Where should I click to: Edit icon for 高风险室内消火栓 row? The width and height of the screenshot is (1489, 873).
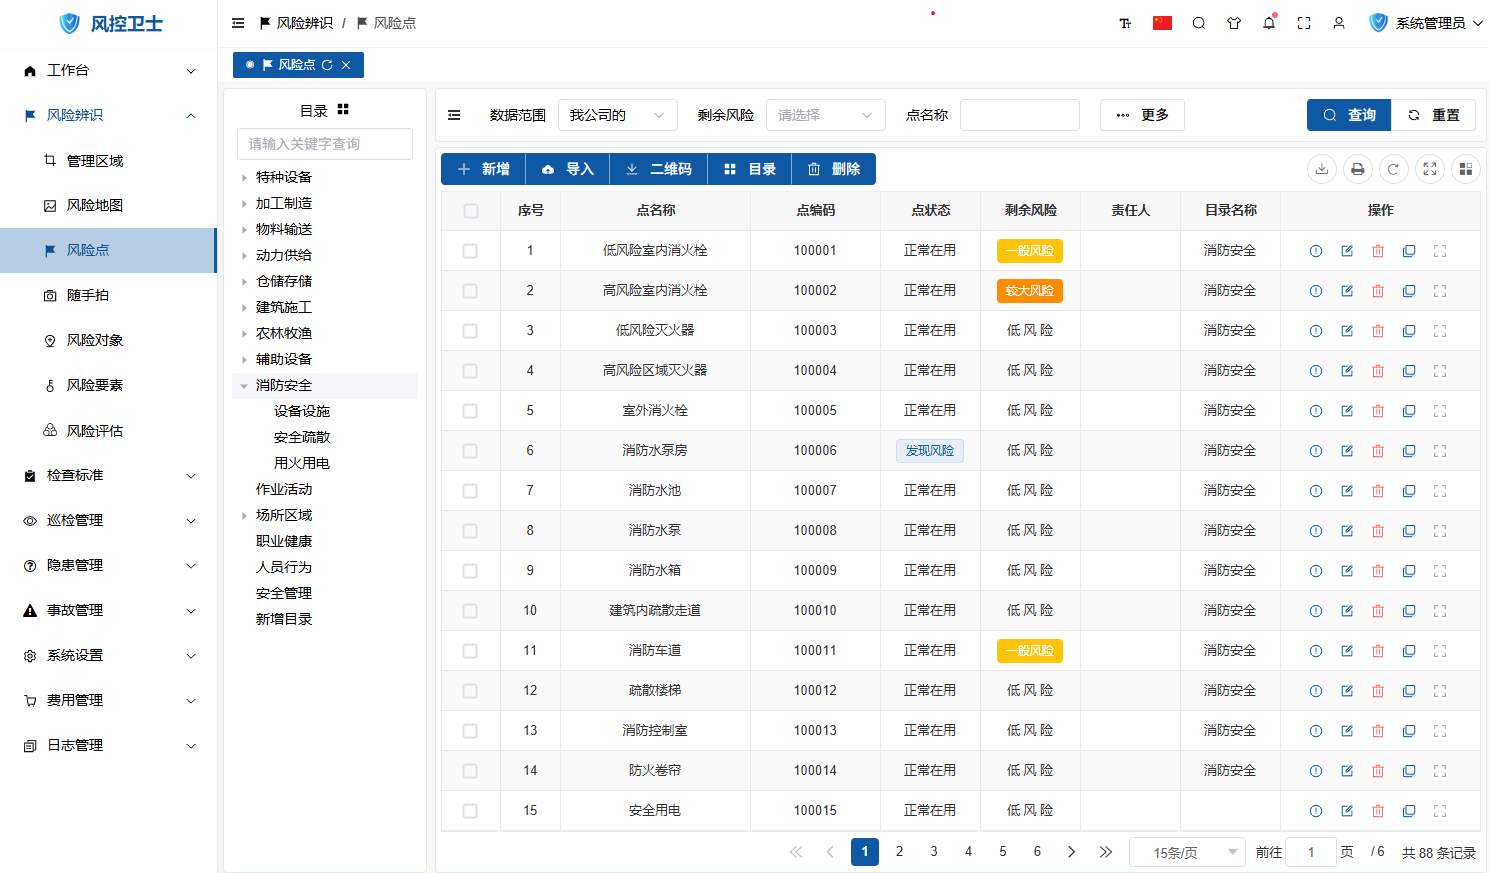click(1347, 291)
